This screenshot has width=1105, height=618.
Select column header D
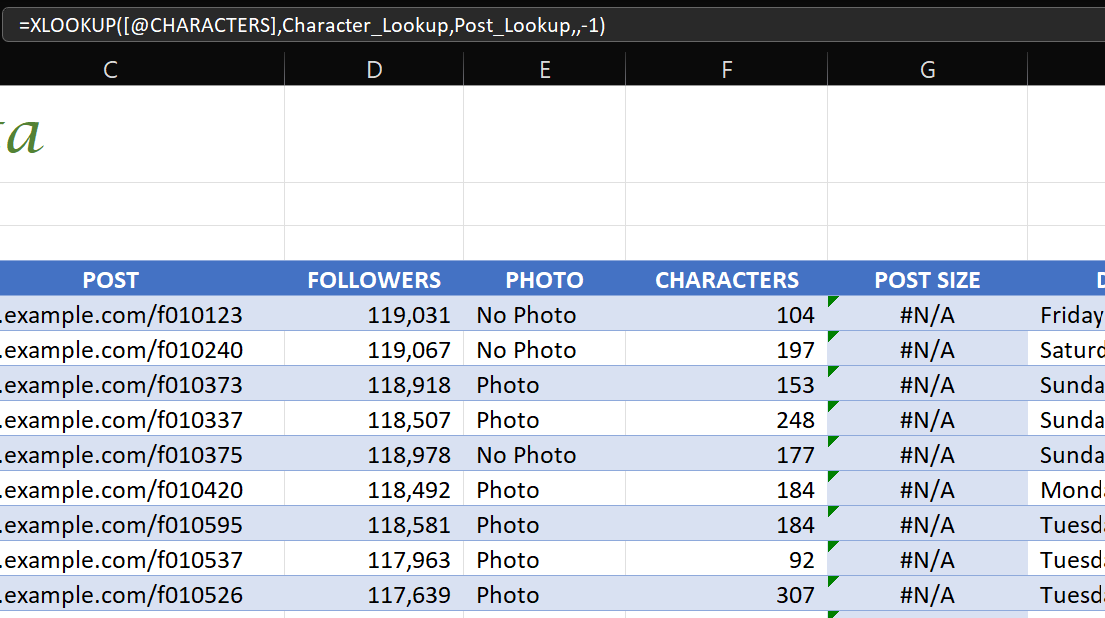pos(374,69)
